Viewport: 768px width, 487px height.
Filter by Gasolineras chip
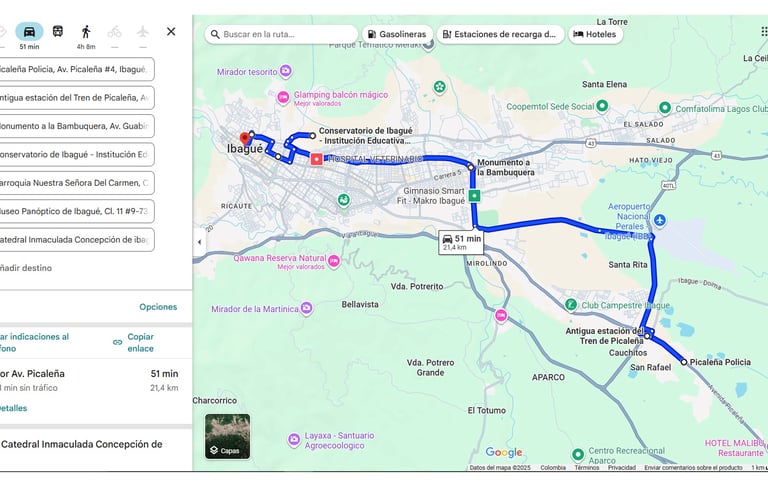coord(397,34)
